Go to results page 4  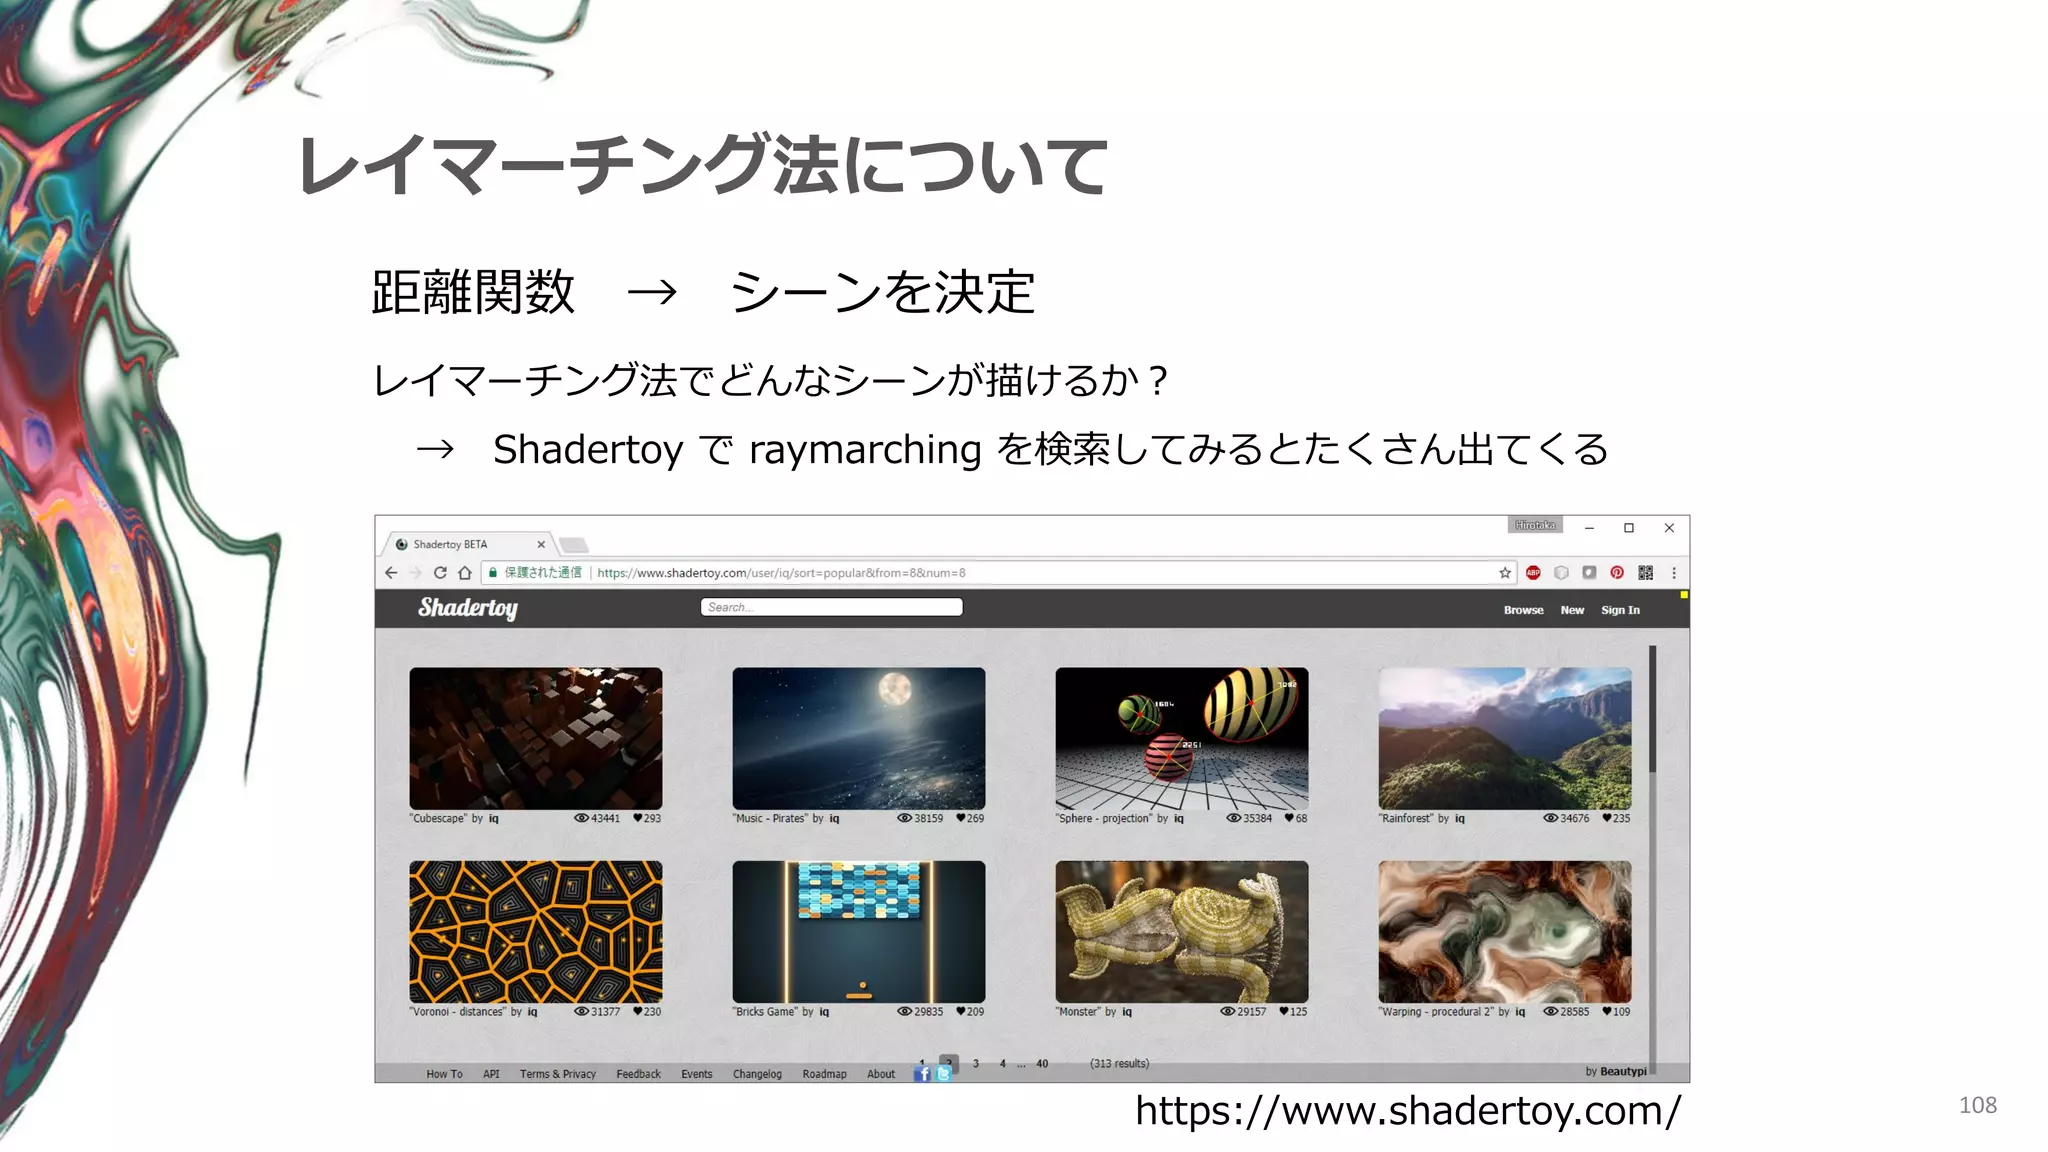coord(1003,1063)
